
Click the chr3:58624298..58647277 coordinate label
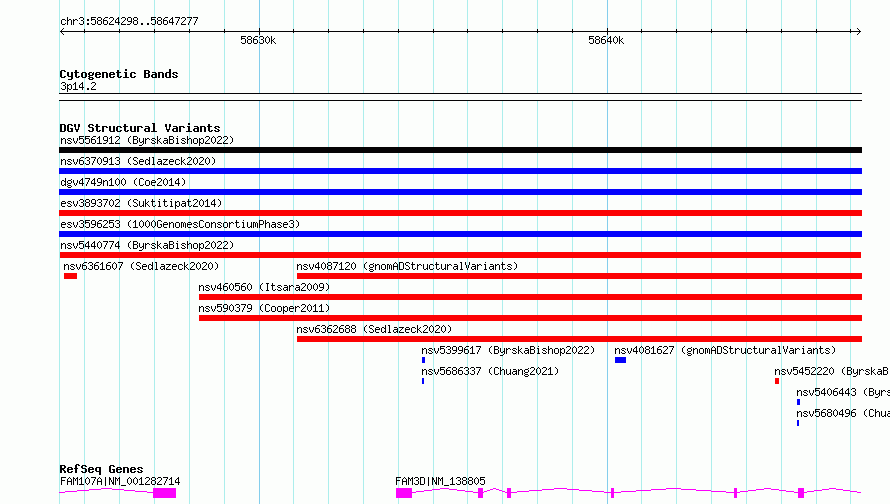pyautogui.click(x=129, y=21)
